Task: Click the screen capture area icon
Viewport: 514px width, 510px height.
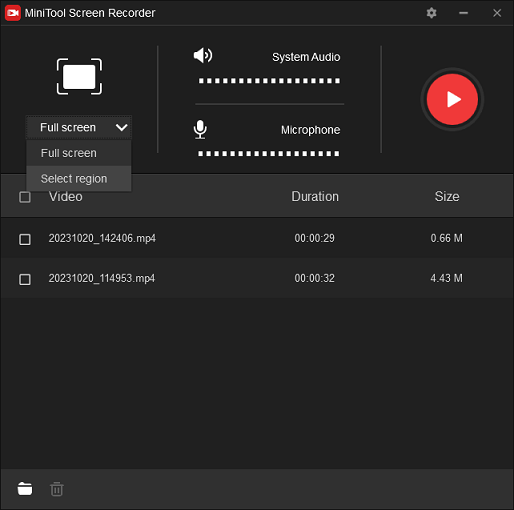Action: [x=79, y=77]
